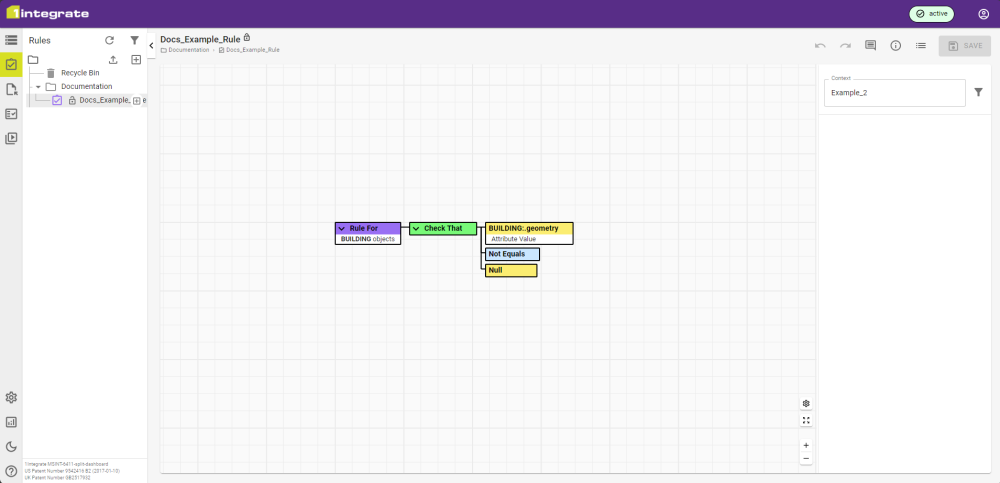Select Docs_Example_Rule in the rules tree

coord(104,100)
